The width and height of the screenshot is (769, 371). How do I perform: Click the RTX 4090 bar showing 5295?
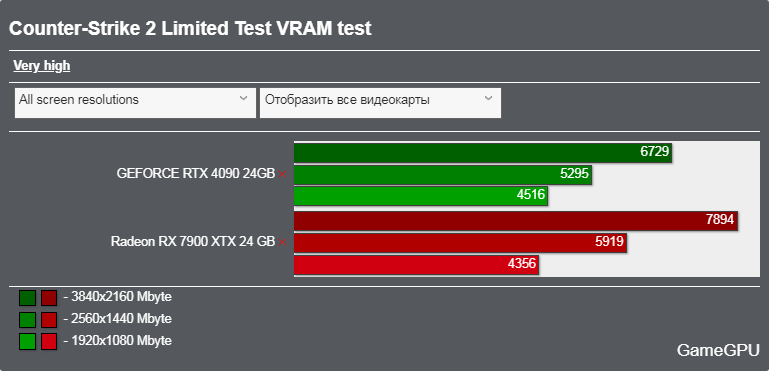click(x=443, y=174)
